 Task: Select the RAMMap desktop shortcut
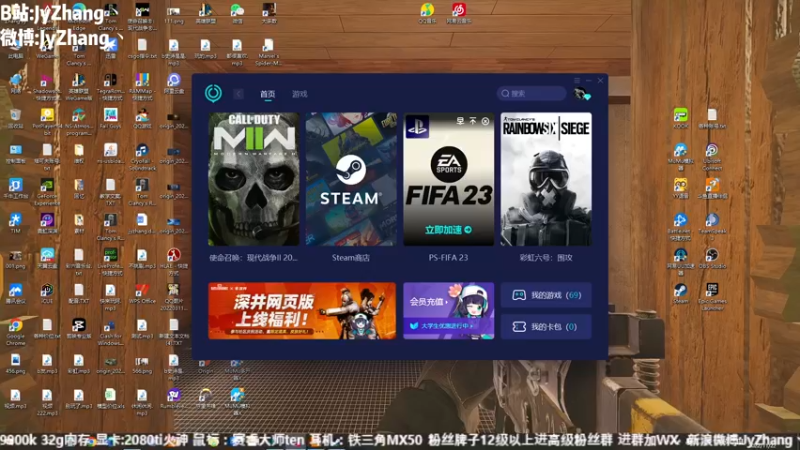[142, 86]
